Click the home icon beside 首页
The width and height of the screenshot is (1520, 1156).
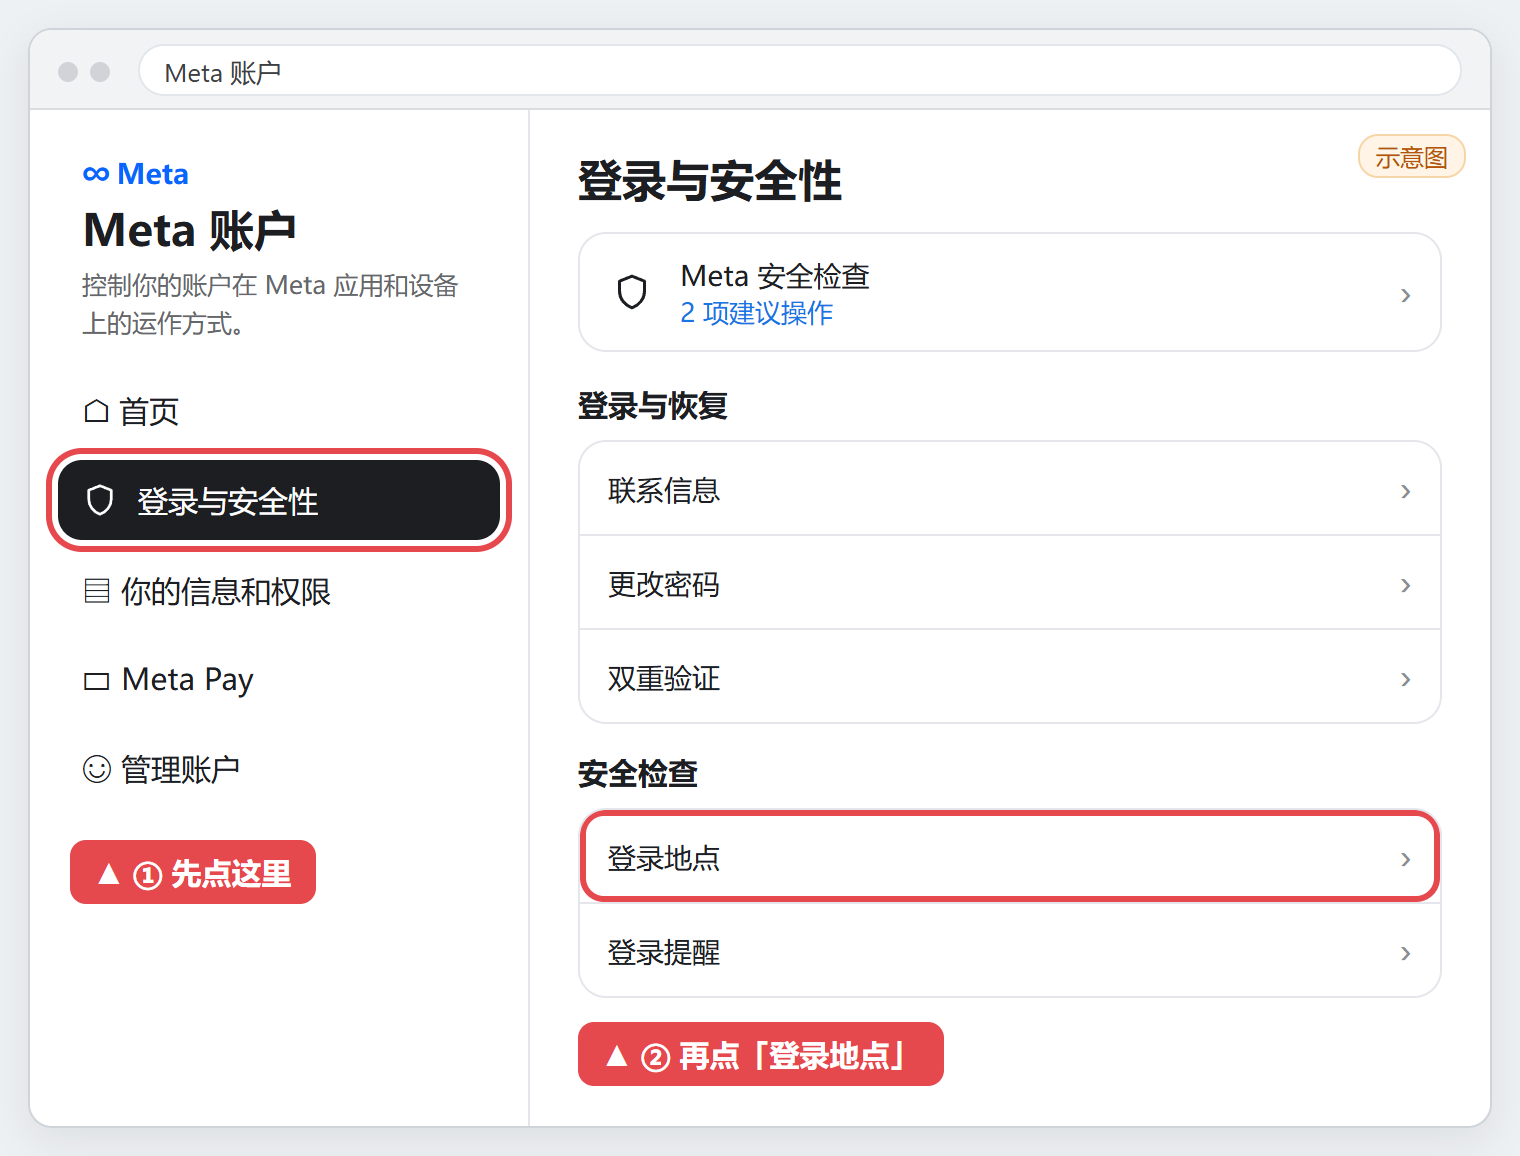point(97,411)
